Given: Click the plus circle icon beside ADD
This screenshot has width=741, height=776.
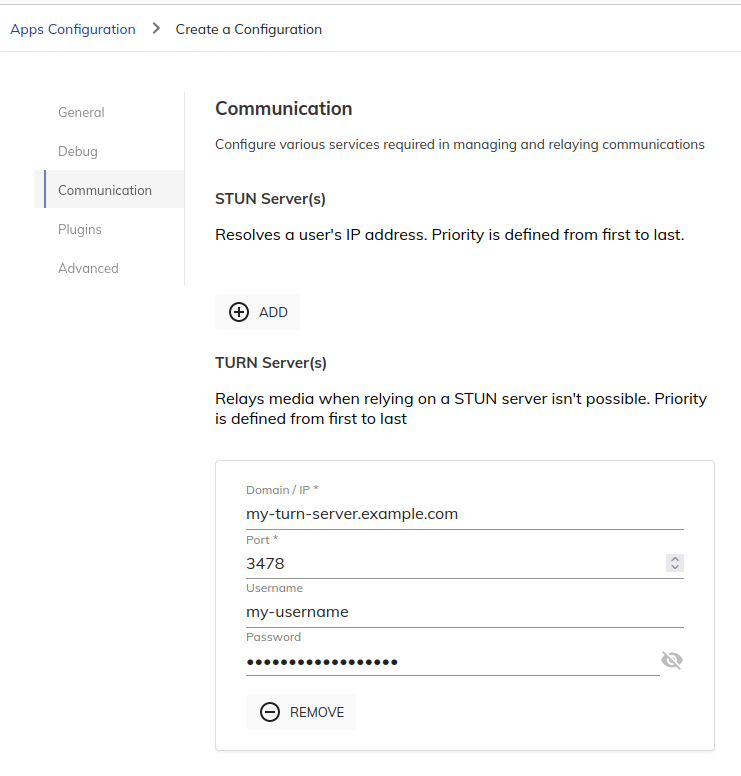Looking at the screenshot, I should [x=239, y=312].
